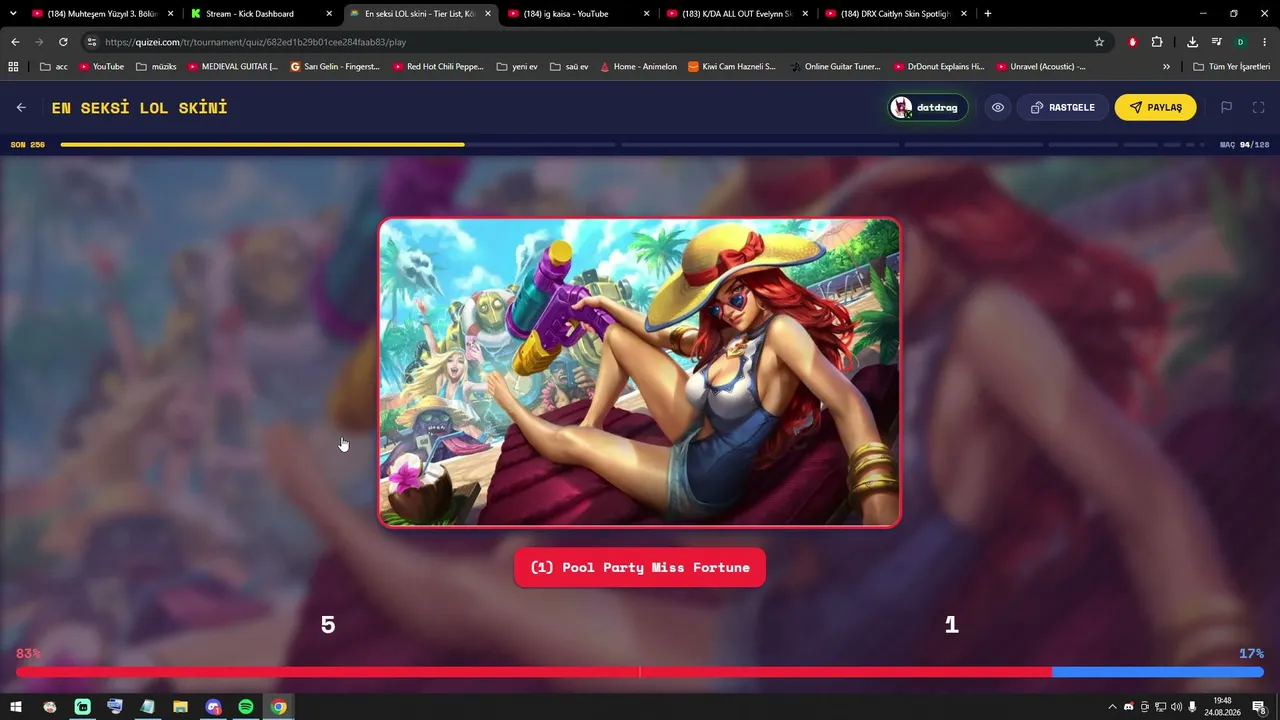Open the Unravel (Acoustic) bookmark

(1041, 66)
